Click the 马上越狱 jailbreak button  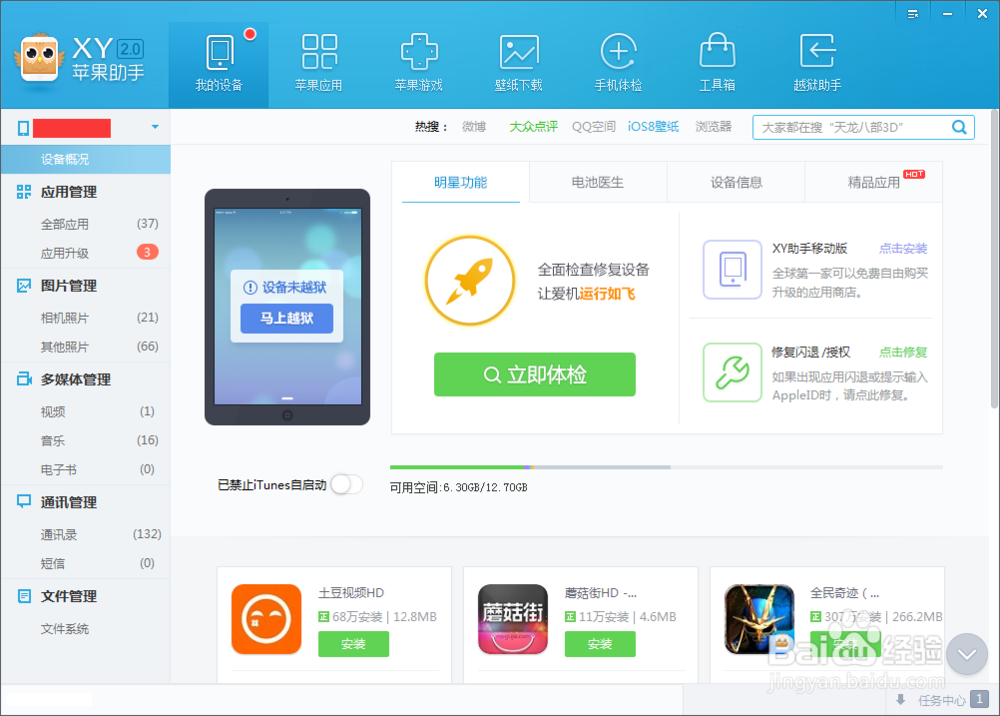point(286,320)
